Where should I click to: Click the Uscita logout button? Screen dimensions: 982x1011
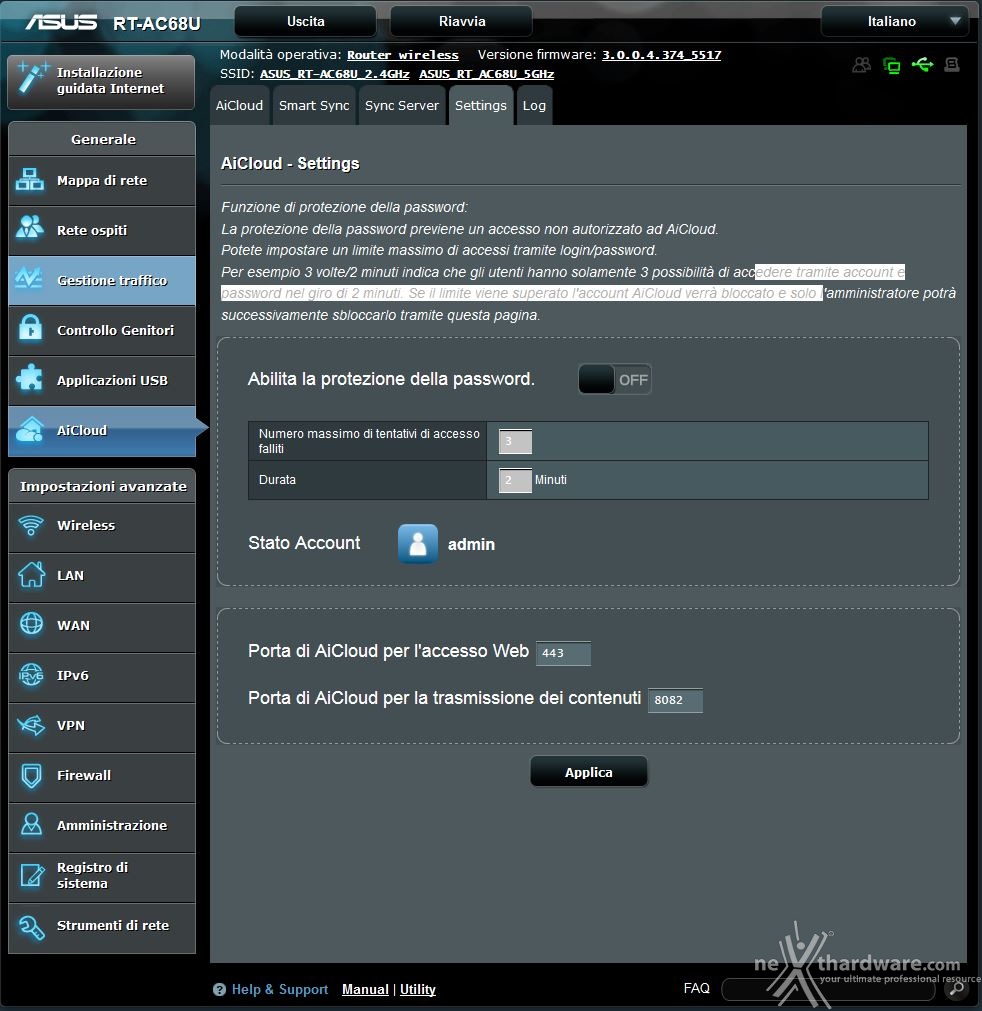pyautogui.click(x=306, y=21)
